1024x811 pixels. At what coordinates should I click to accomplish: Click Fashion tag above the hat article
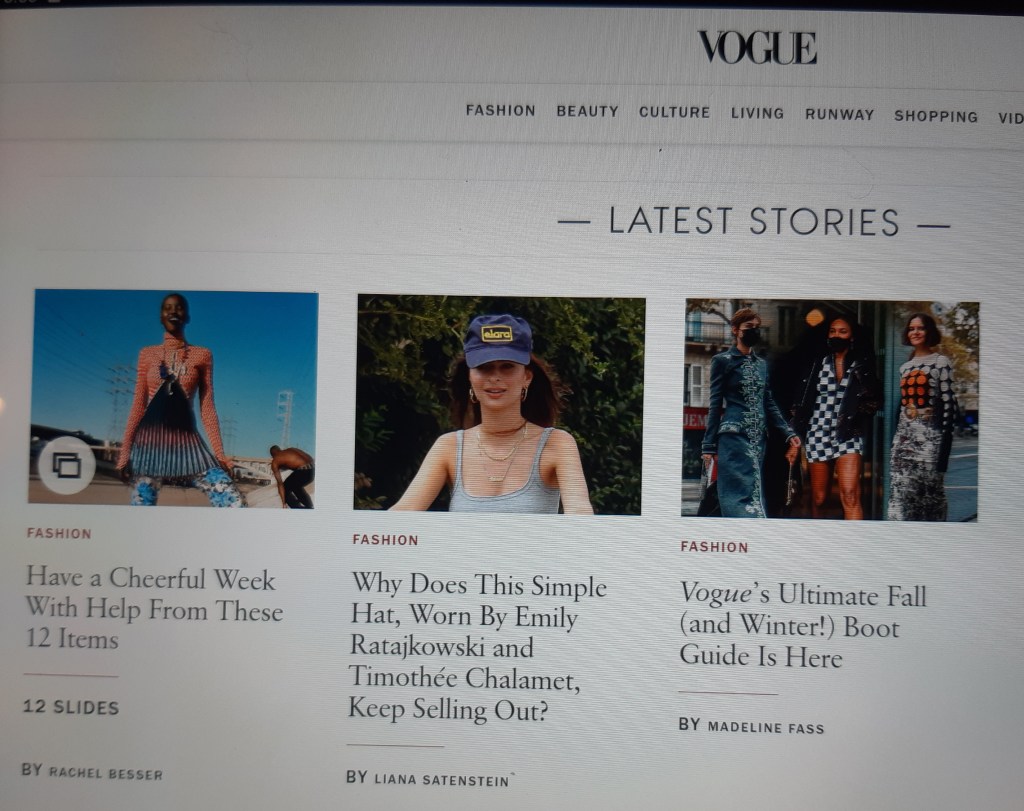[385, 540]
